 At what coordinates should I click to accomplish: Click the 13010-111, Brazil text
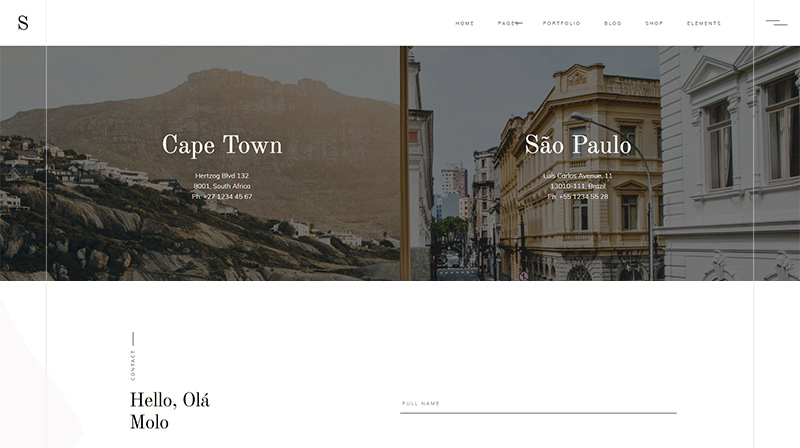tap(578, 186)
